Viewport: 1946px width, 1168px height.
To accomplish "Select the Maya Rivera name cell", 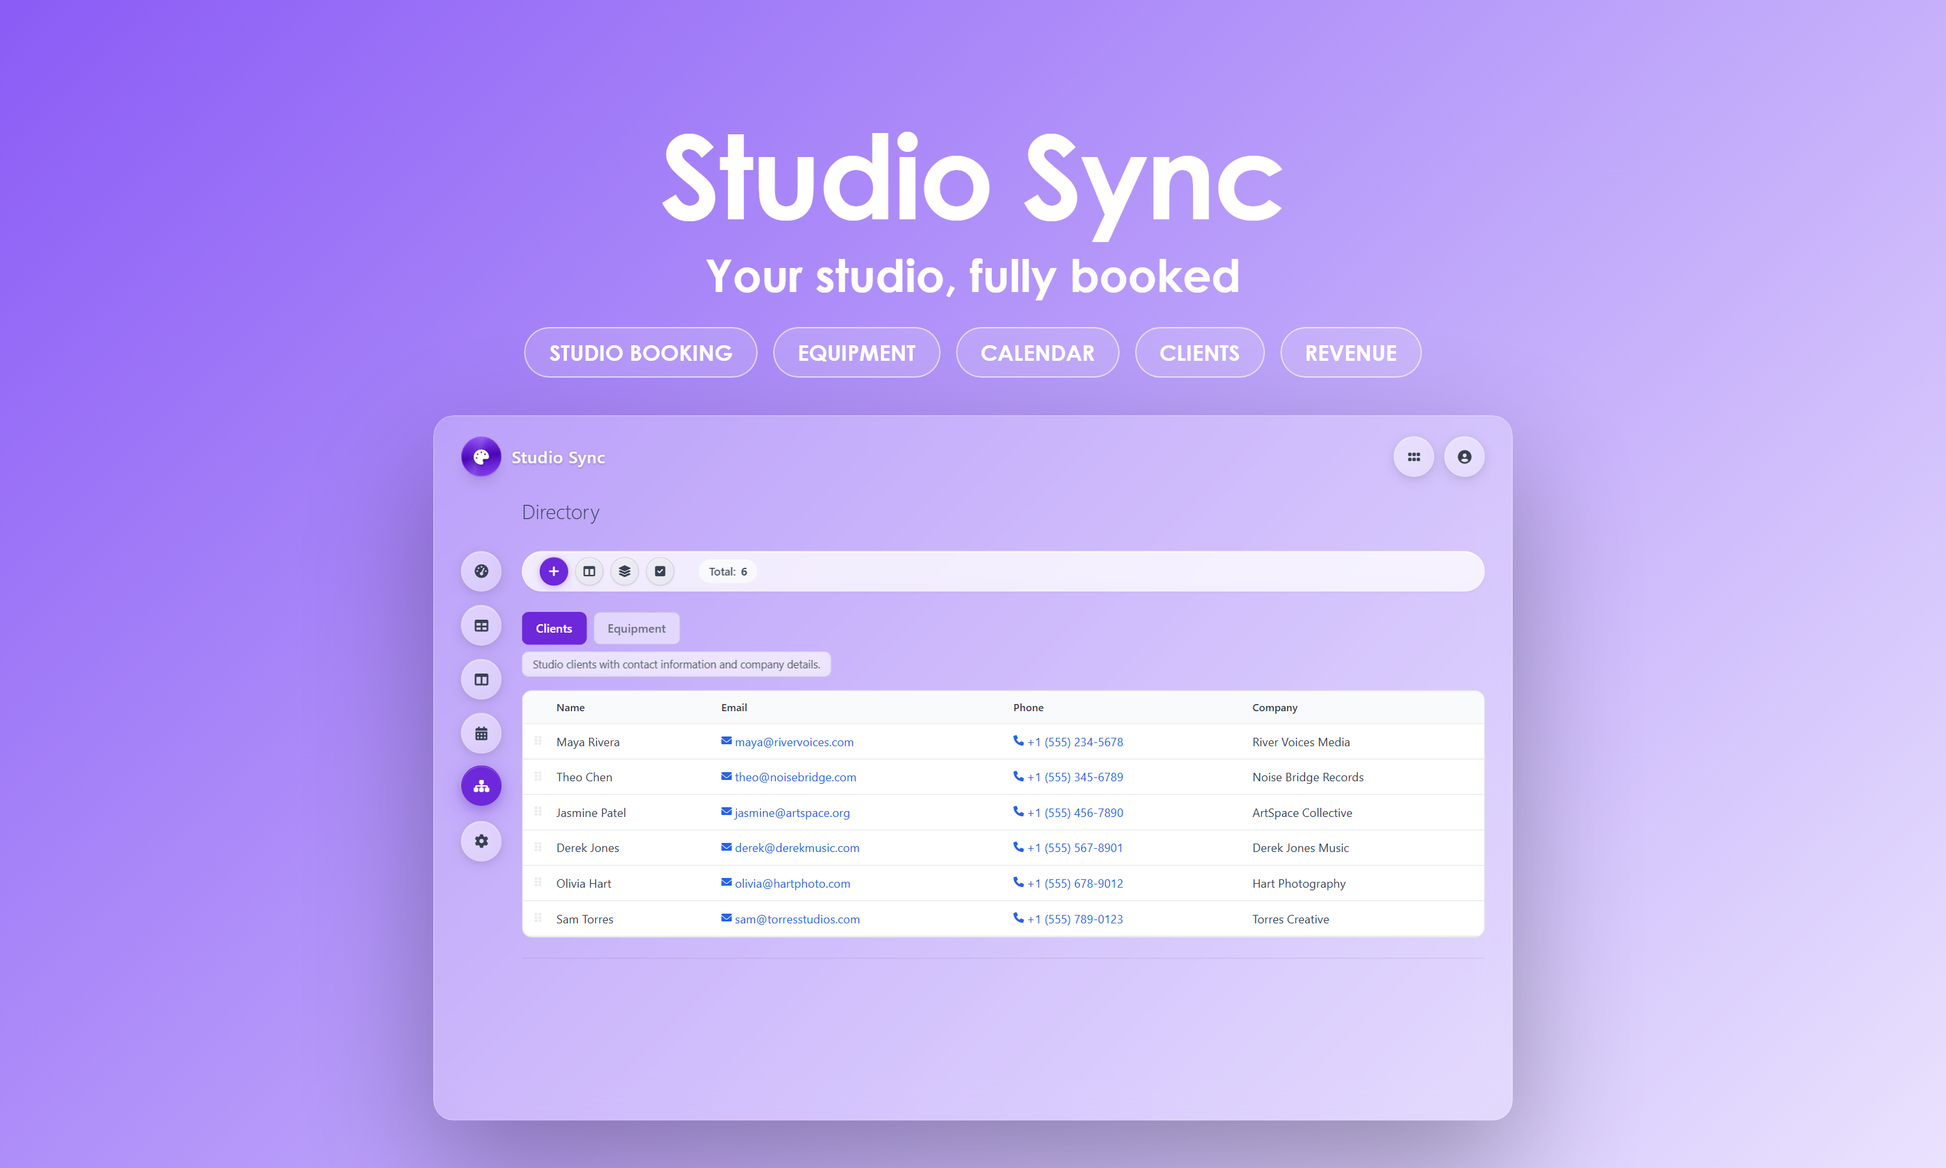I will (588, 742).
